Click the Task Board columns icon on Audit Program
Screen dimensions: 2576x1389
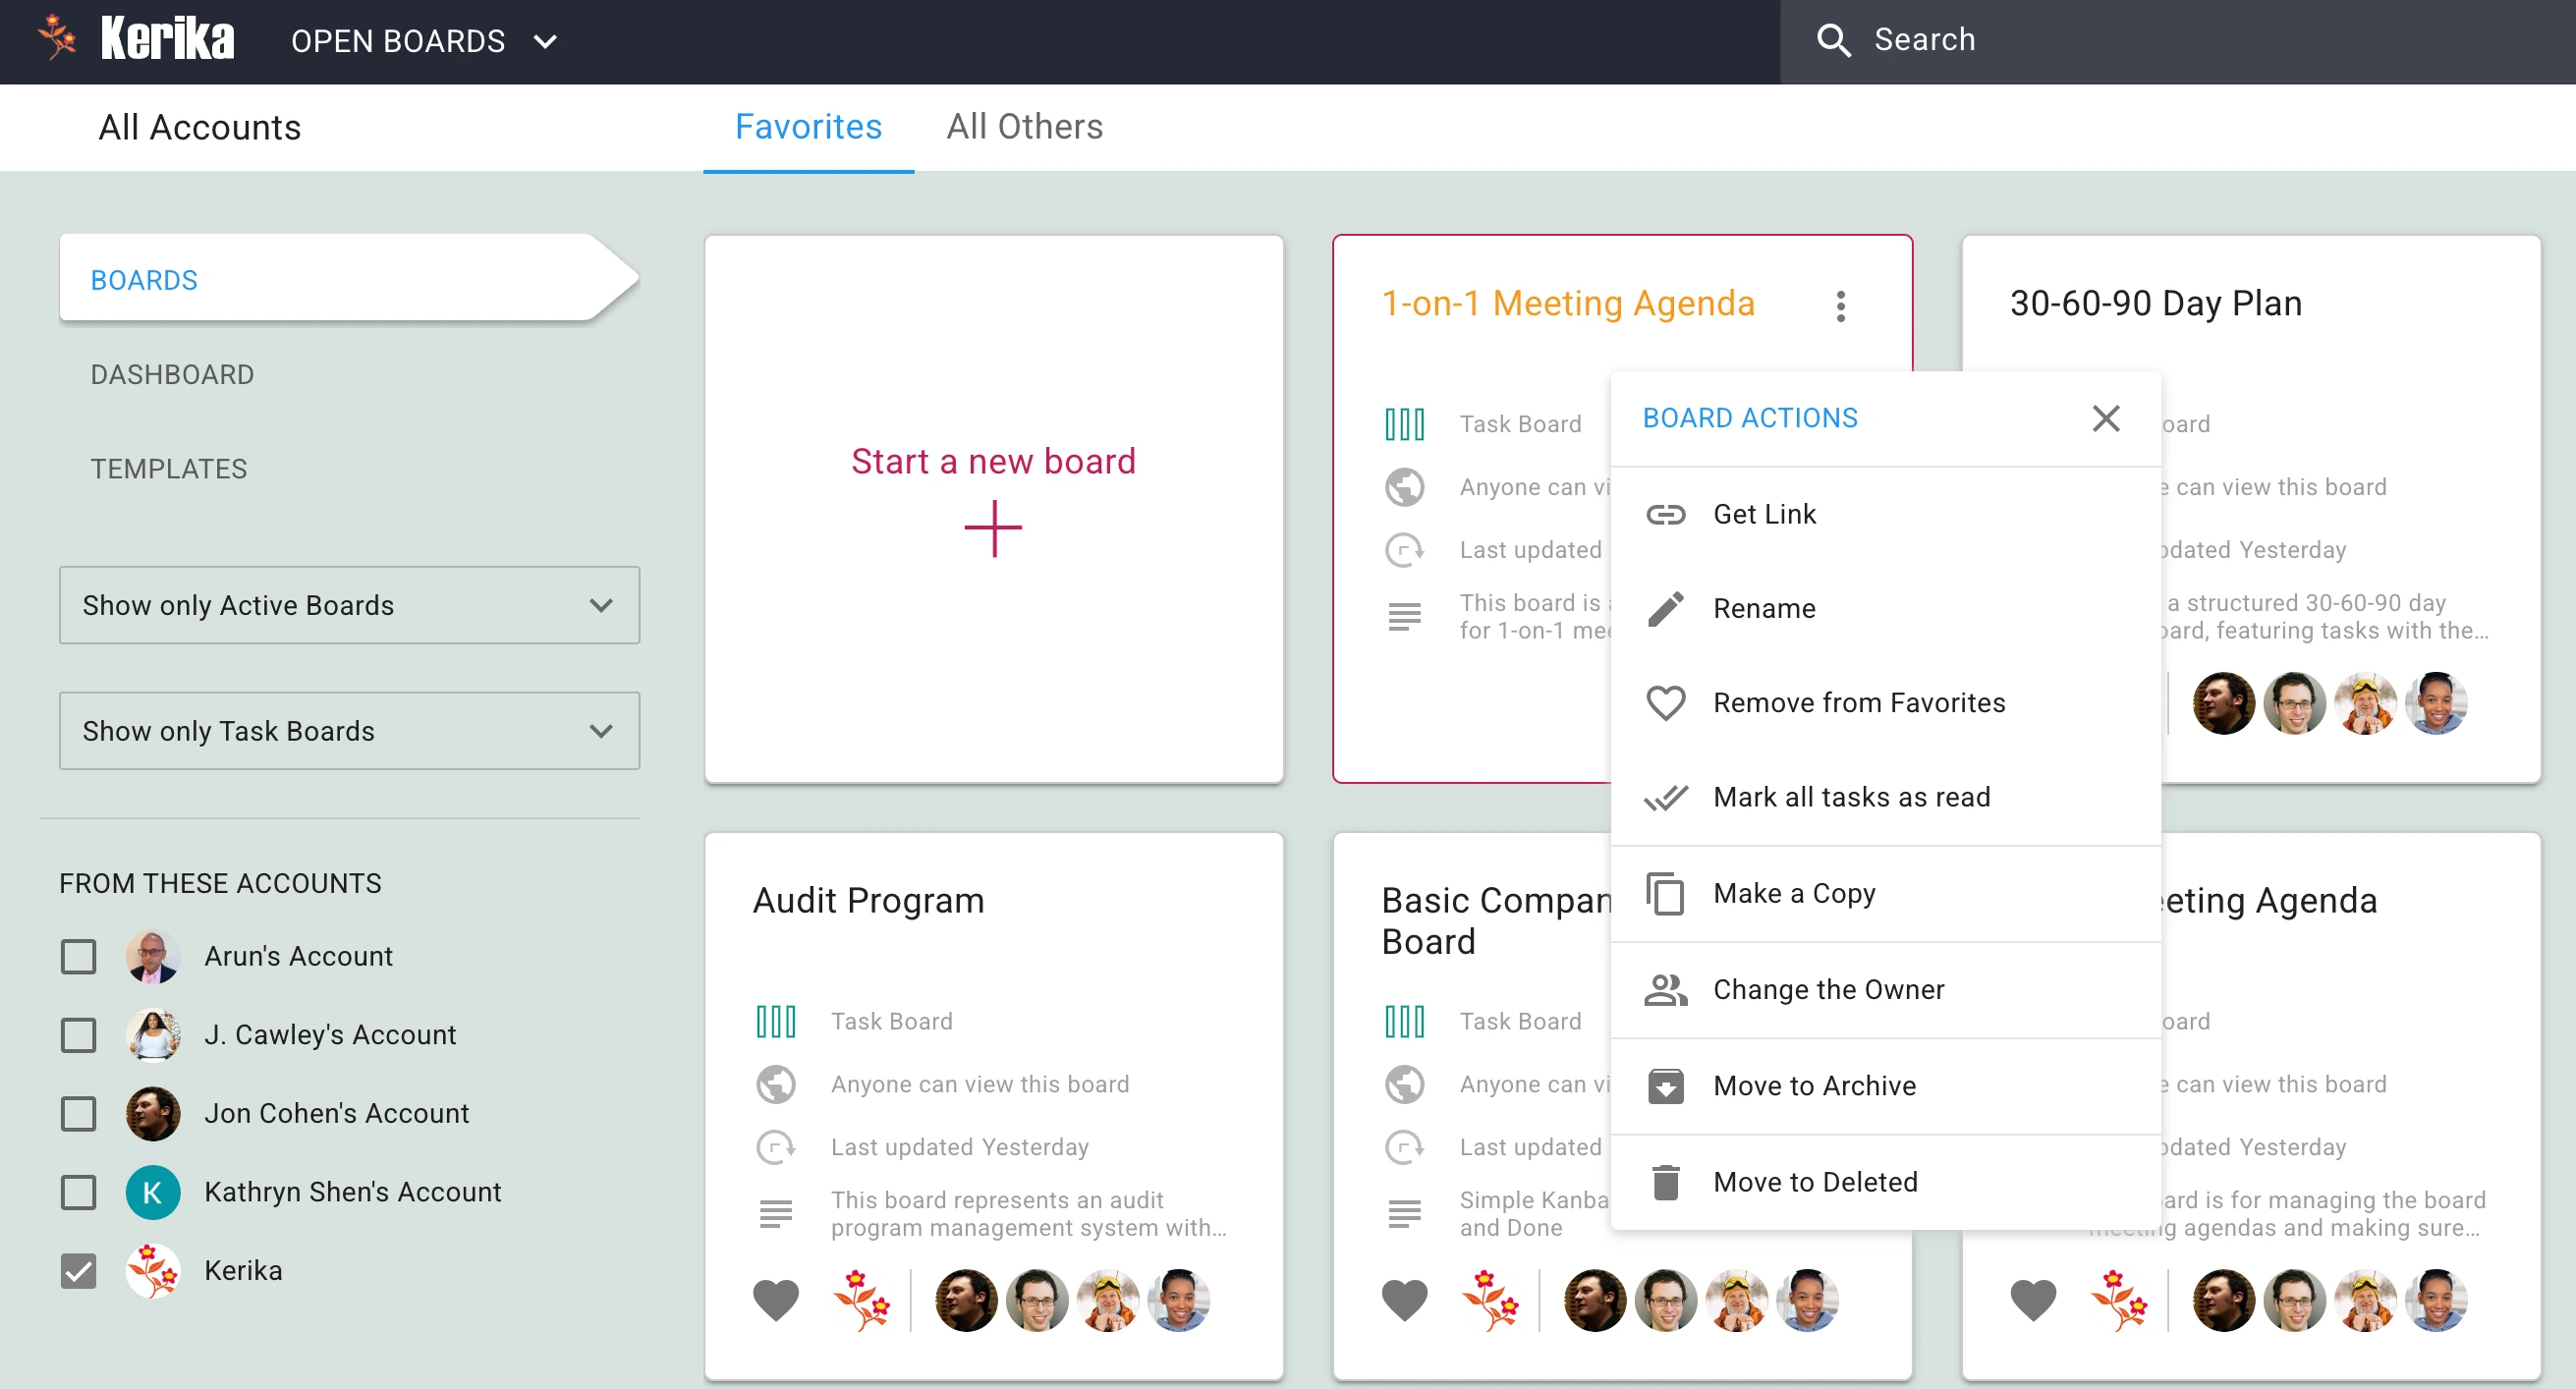[x=775, y=1021]
